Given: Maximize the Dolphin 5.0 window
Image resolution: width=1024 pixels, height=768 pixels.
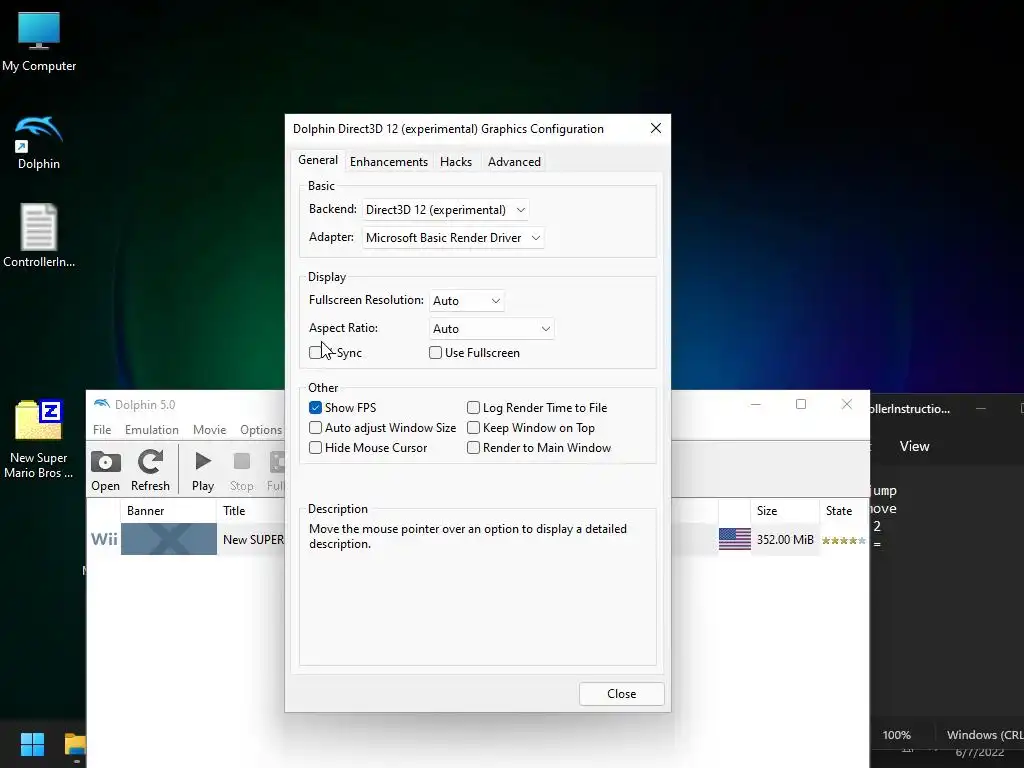Looking at the screenshot, I should [801, 404].
